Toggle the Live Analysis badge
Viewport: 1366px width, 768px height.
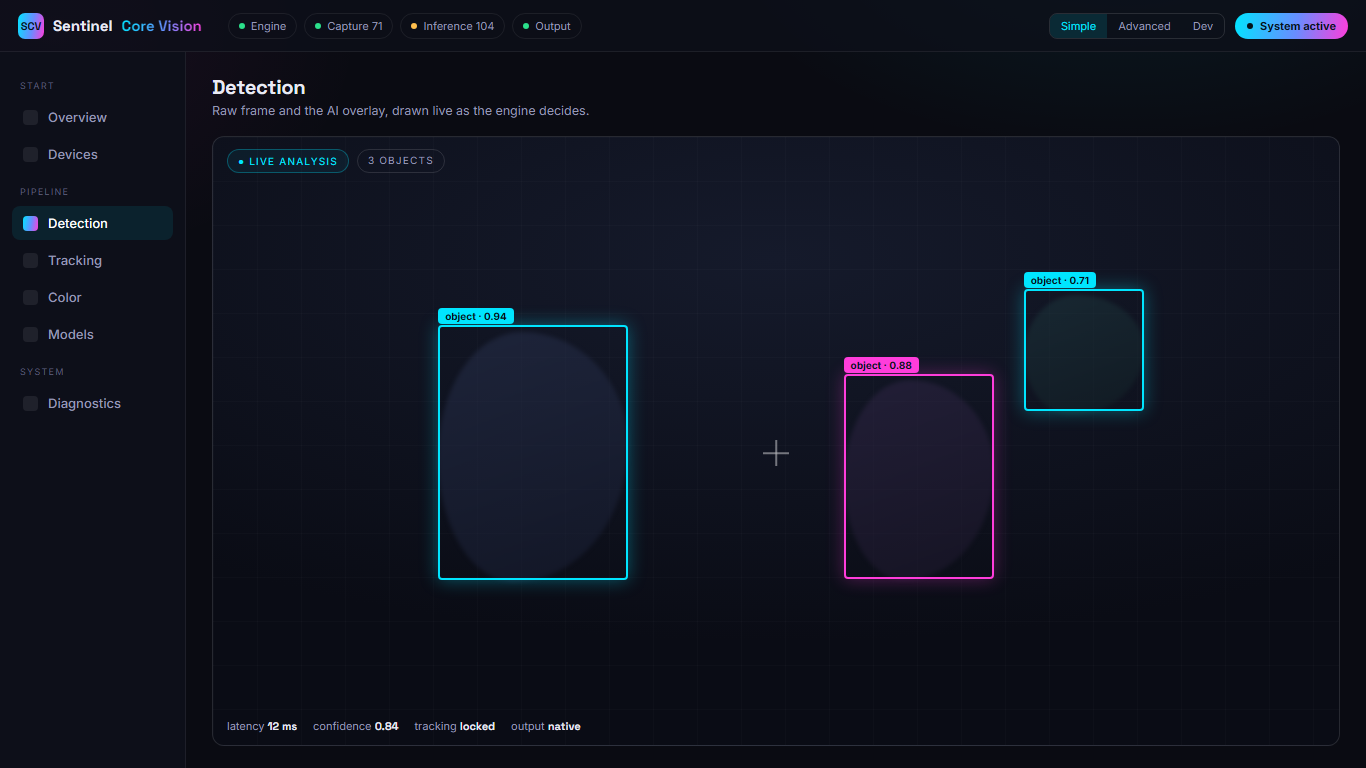pos(288,161)
